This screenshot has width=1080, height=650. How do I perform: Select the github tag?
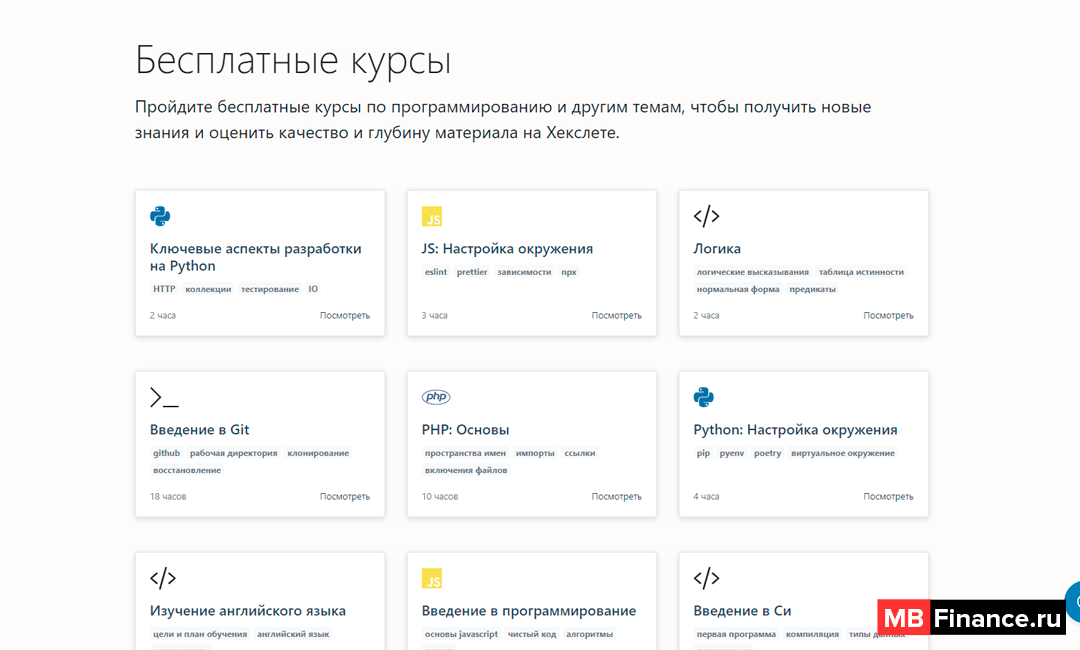point(166,453)
